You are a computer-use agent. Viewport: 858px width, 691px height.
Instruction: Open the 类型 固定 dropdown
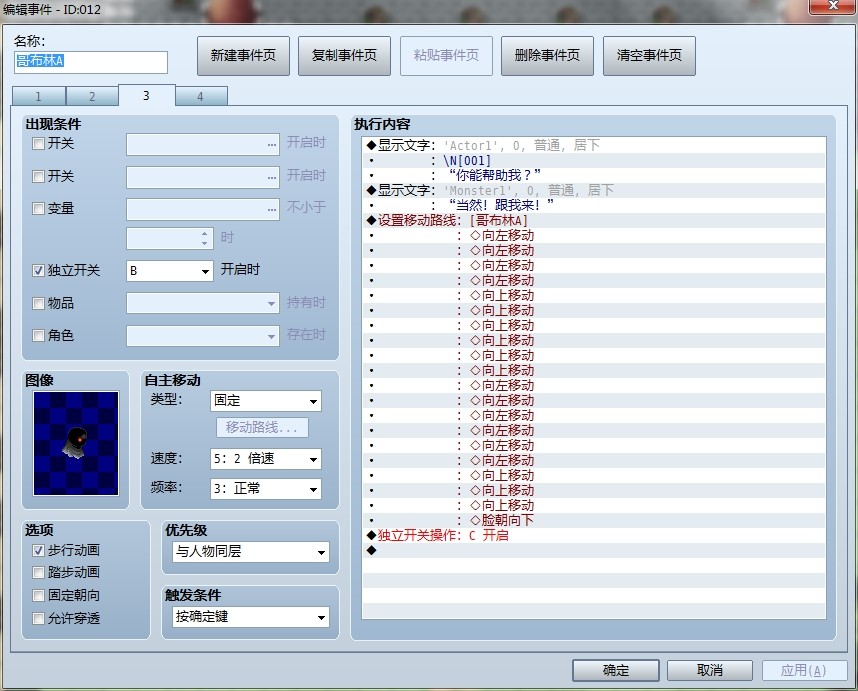[265, 401]
